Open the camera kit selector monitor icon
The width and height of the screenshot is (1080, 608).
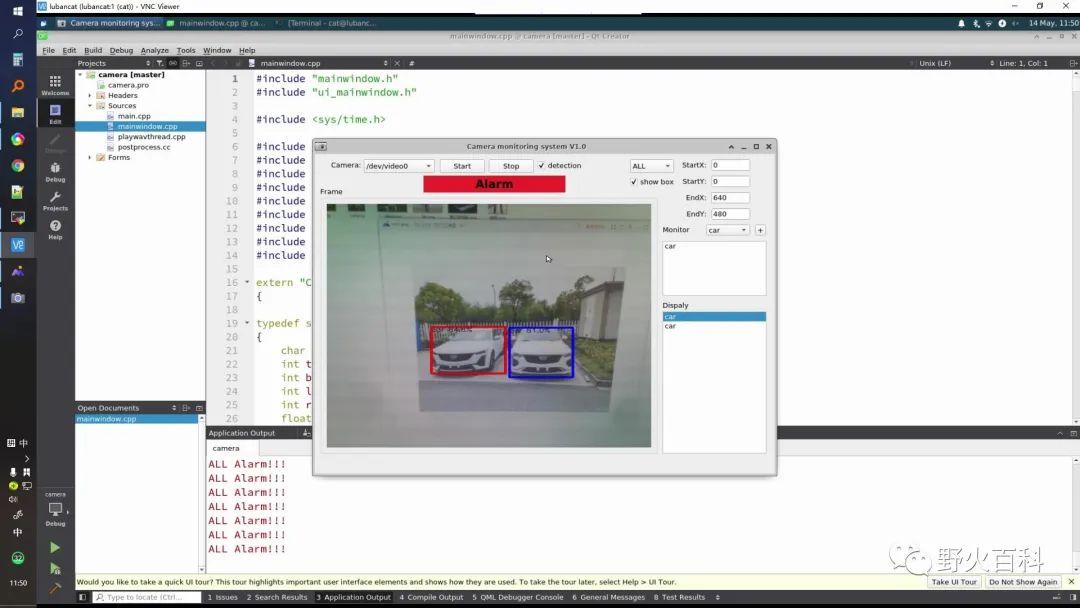55,510
